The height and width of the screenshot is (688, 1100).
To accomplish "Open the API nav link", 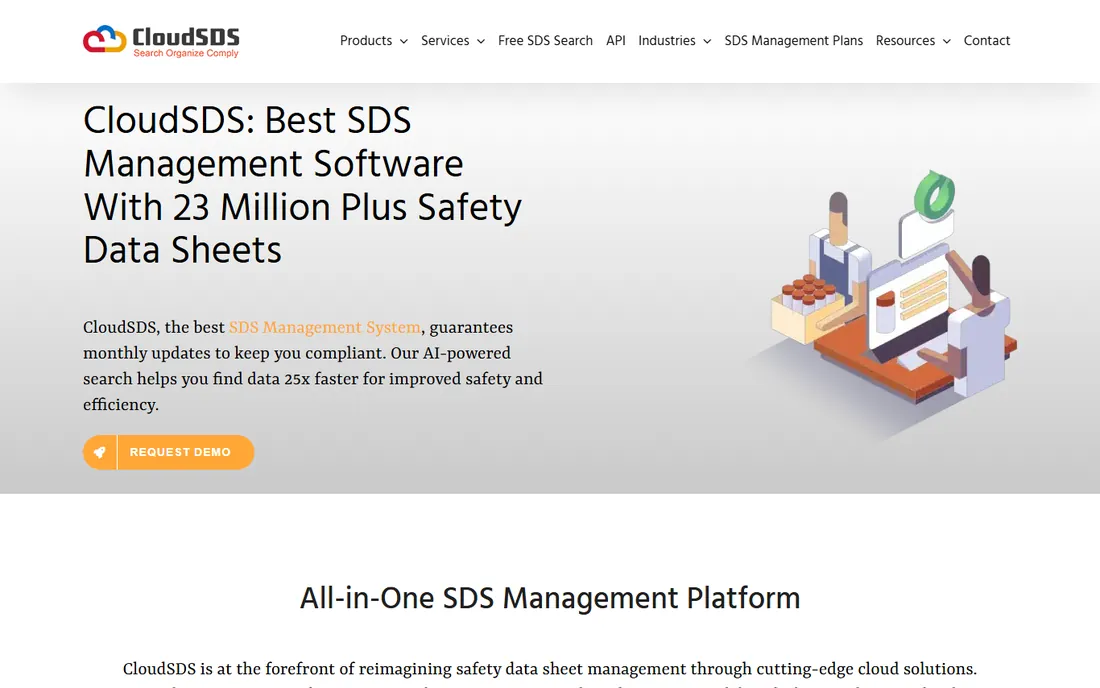I will click(x=615, y=41).
